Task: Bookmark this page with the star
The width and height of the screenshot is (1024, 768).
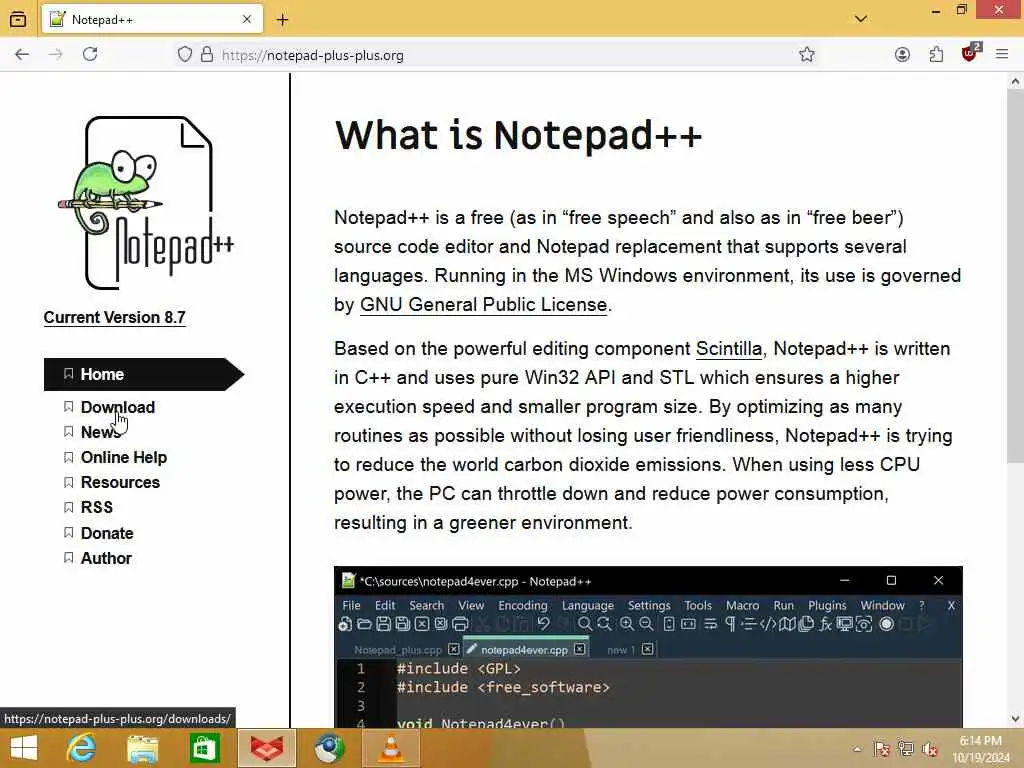Action: (807, 54)
